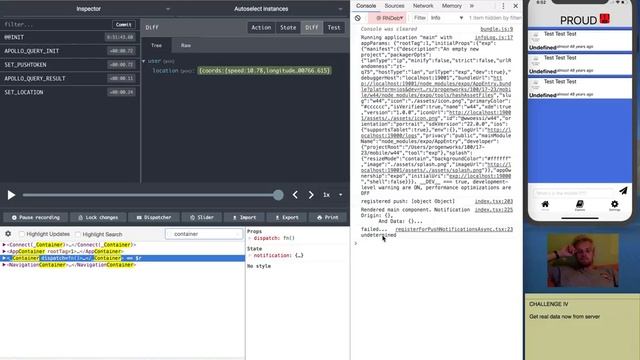Open the Autoselect instances dropdown
640x360 pixels.
(261, 9)
